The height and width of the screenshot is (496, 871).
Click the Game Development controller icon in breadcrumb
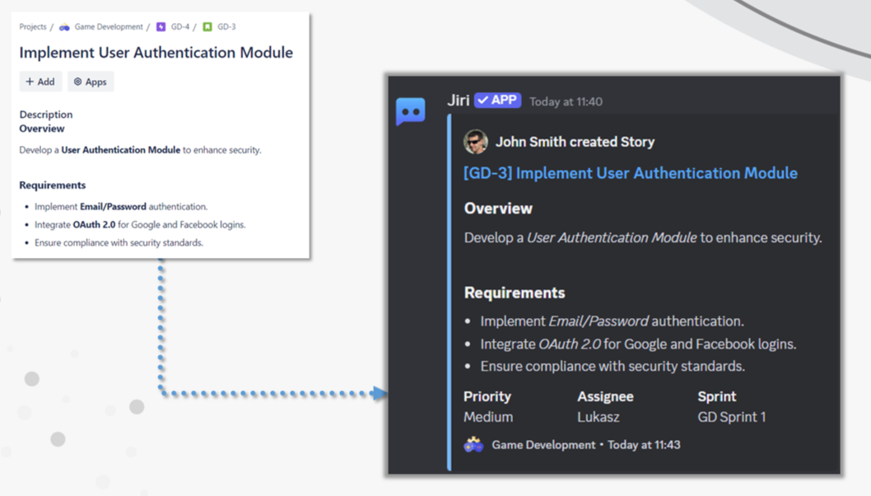click(x=64, y=27)
